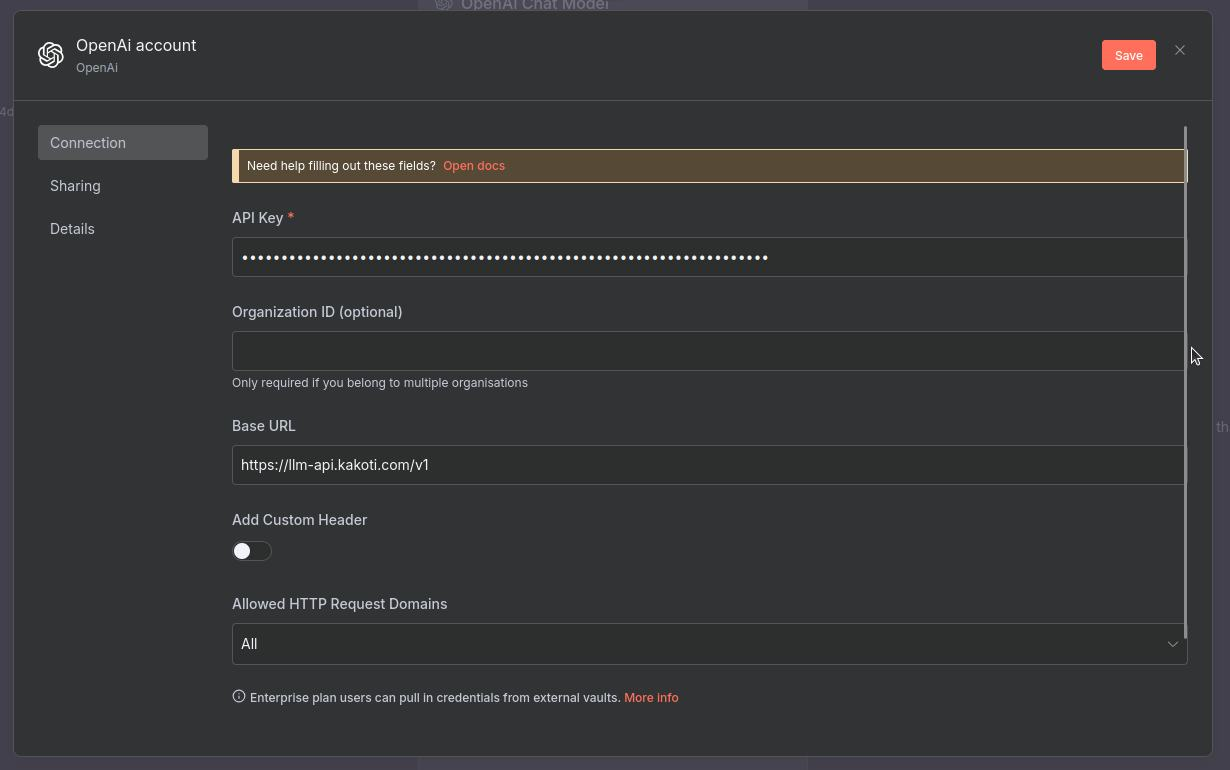Open the More info link
The image size is (1230, 770).
point(651,698)
